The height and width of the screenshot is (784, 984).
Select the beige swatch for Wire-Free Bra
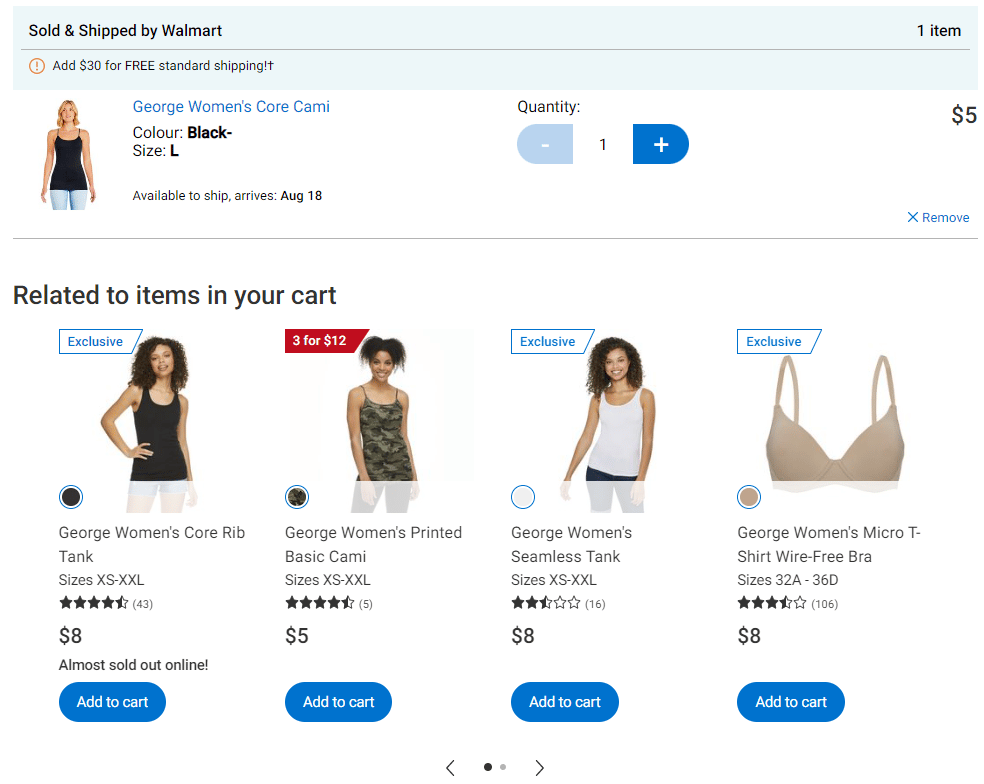[749, 497]
